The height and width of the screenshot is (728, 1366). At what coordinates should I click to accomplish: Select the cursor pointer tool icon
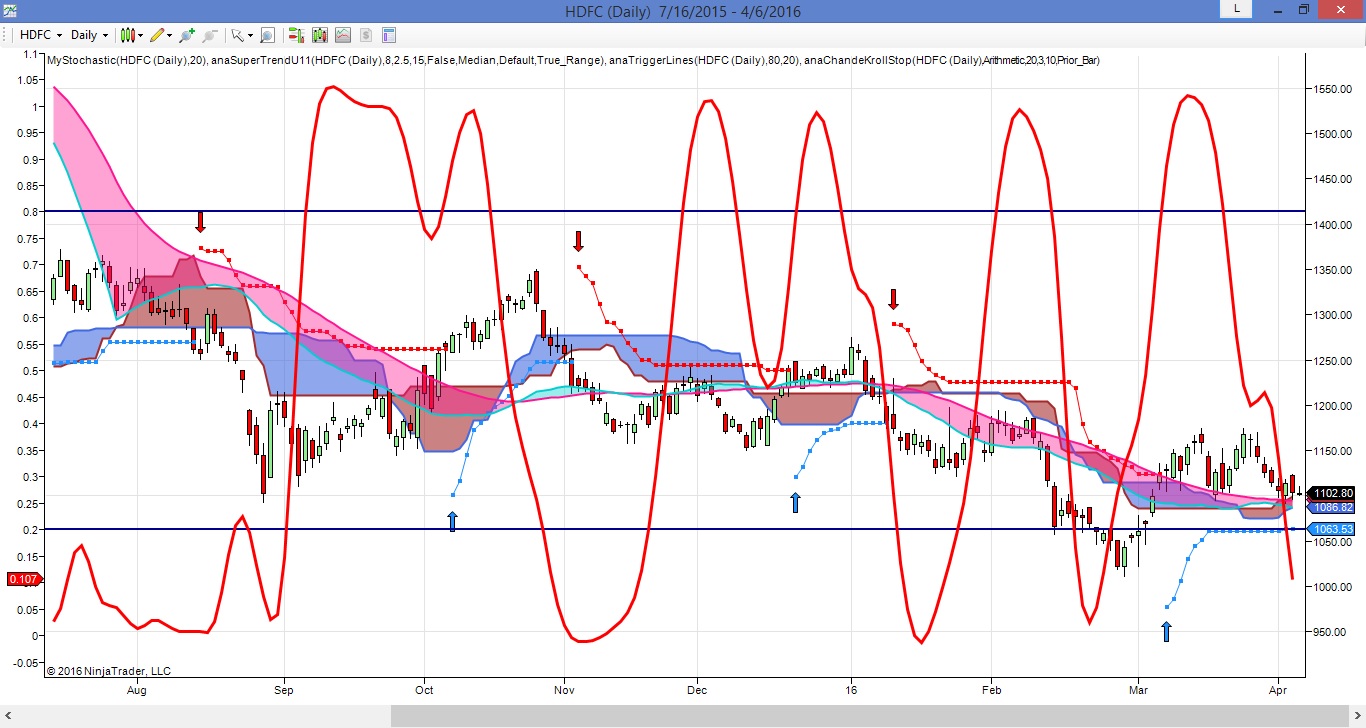click(237, 35)
